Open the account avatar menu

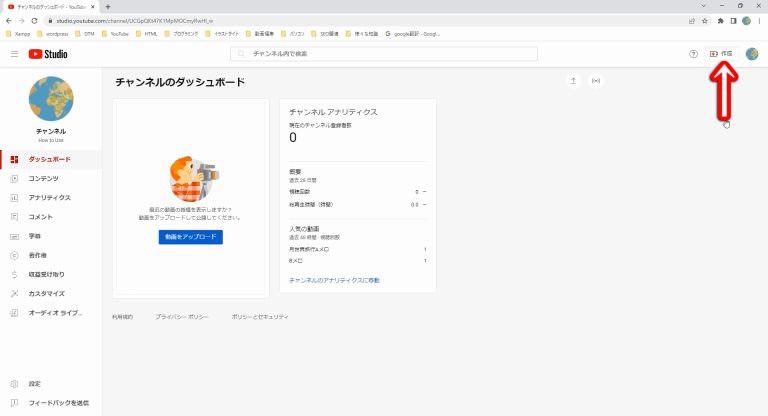point(750,53)
